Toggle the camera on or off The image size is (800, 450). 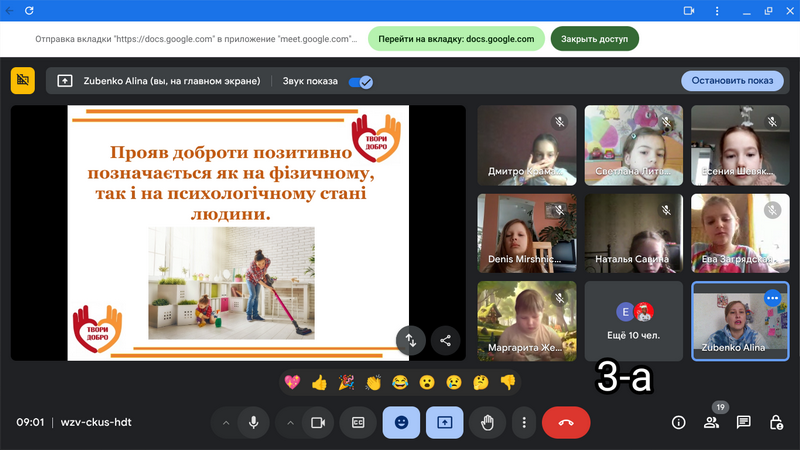(x=318, y=422)
